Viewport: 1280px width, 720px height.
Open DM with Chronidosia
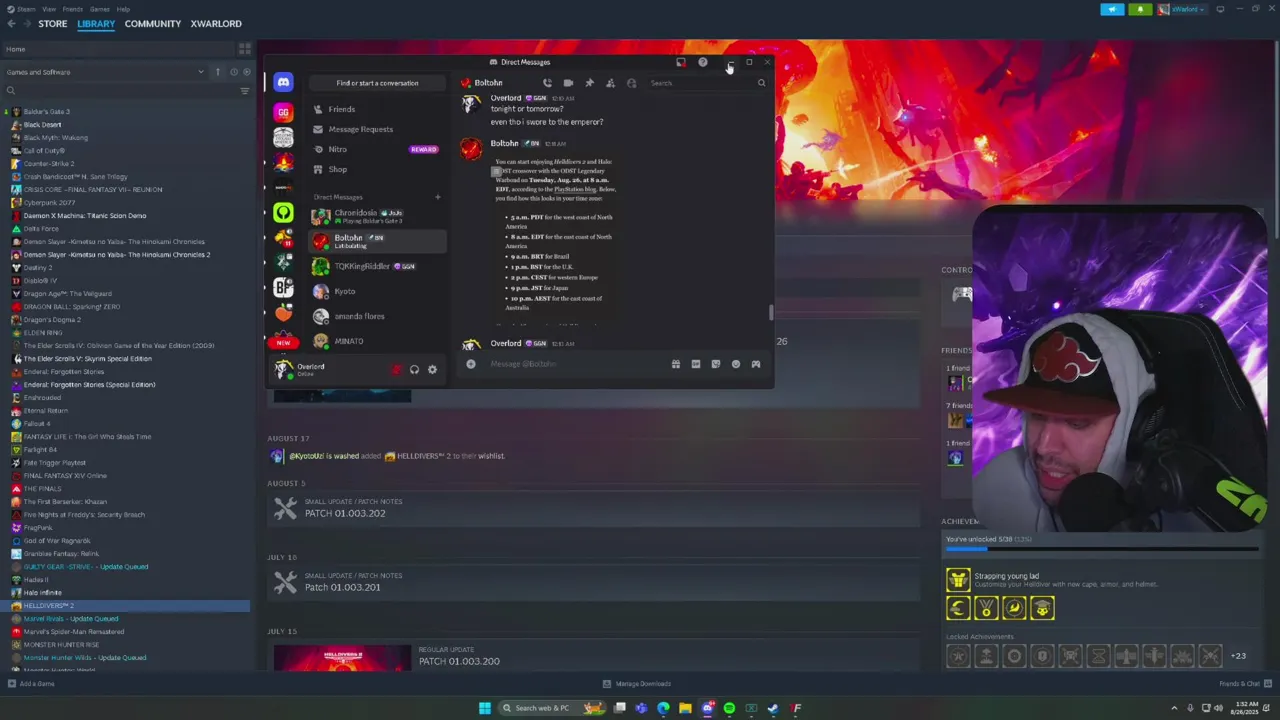(x=375, y=216)
